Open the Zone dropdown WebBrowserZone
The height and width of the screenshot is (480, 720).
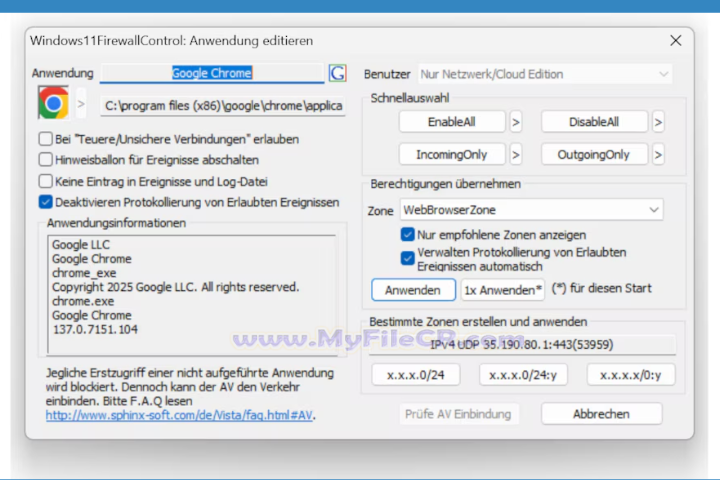pos(531,210)
